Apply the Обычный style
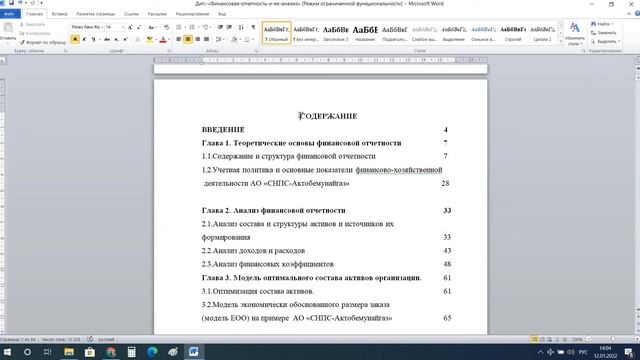Screen dimensions: 640x360 pos(276,33)
